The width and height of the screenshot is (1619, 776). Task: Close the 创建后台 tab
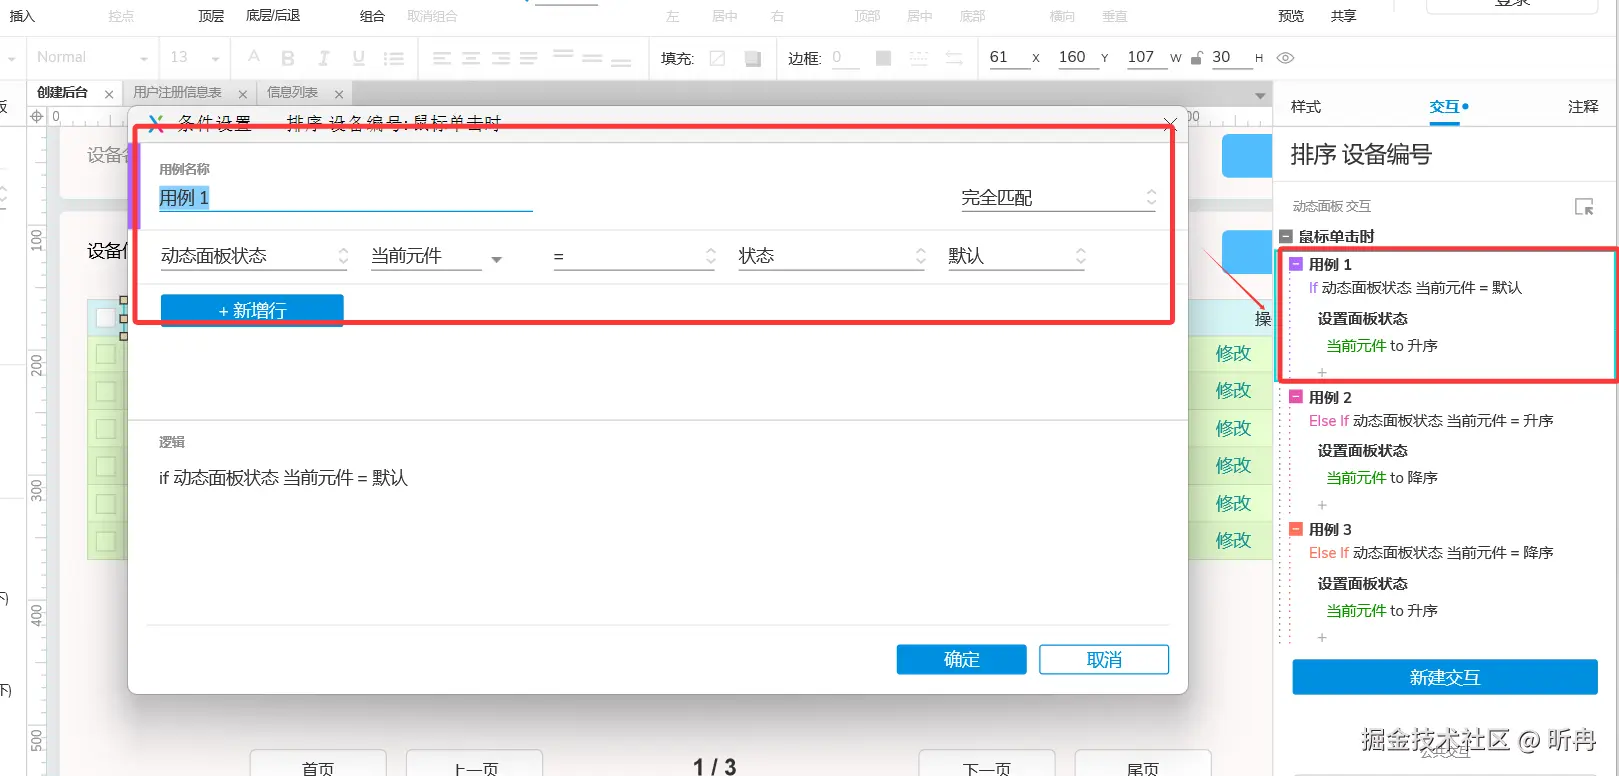[x=109, y=94]
